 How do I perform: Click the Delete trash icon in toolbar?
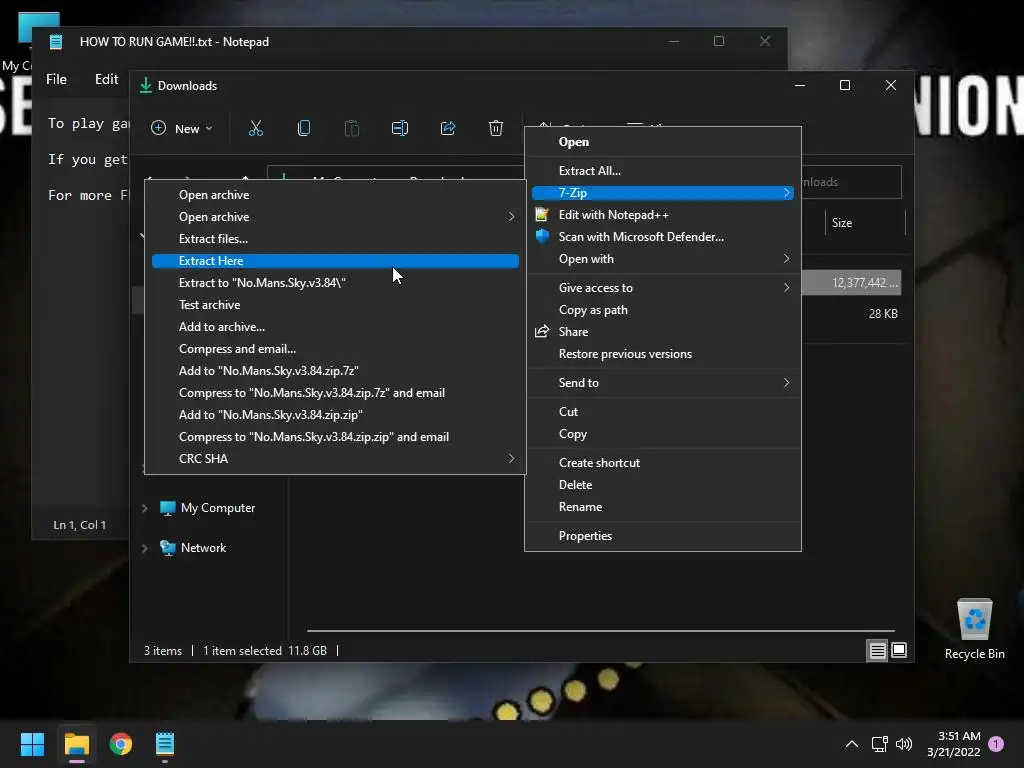click(x=496, y=128)
